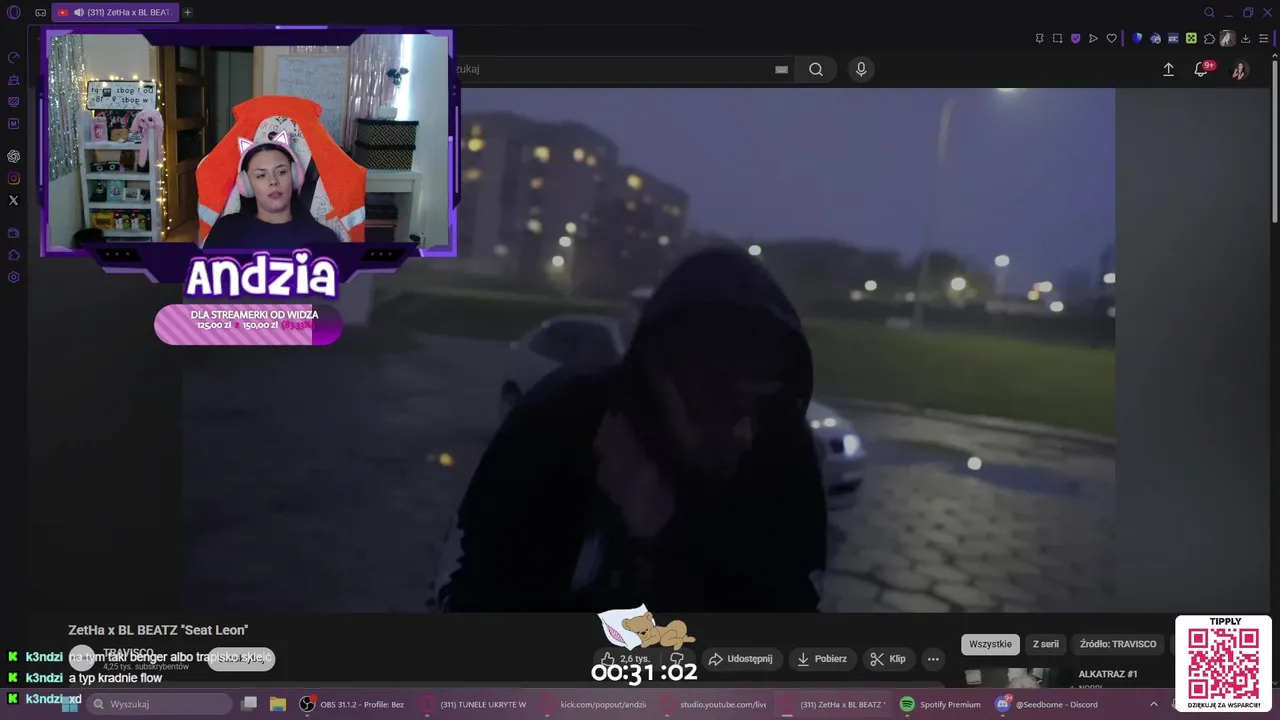
Task: Click the Udostępnij share button
Action: (740, 659)
